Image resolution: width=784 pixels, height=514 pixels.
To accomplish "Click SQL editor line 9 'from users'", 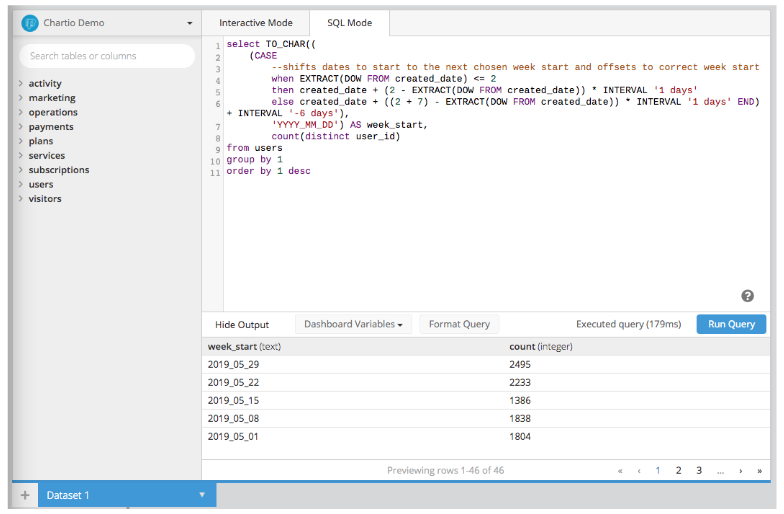I will coord(254,148).
